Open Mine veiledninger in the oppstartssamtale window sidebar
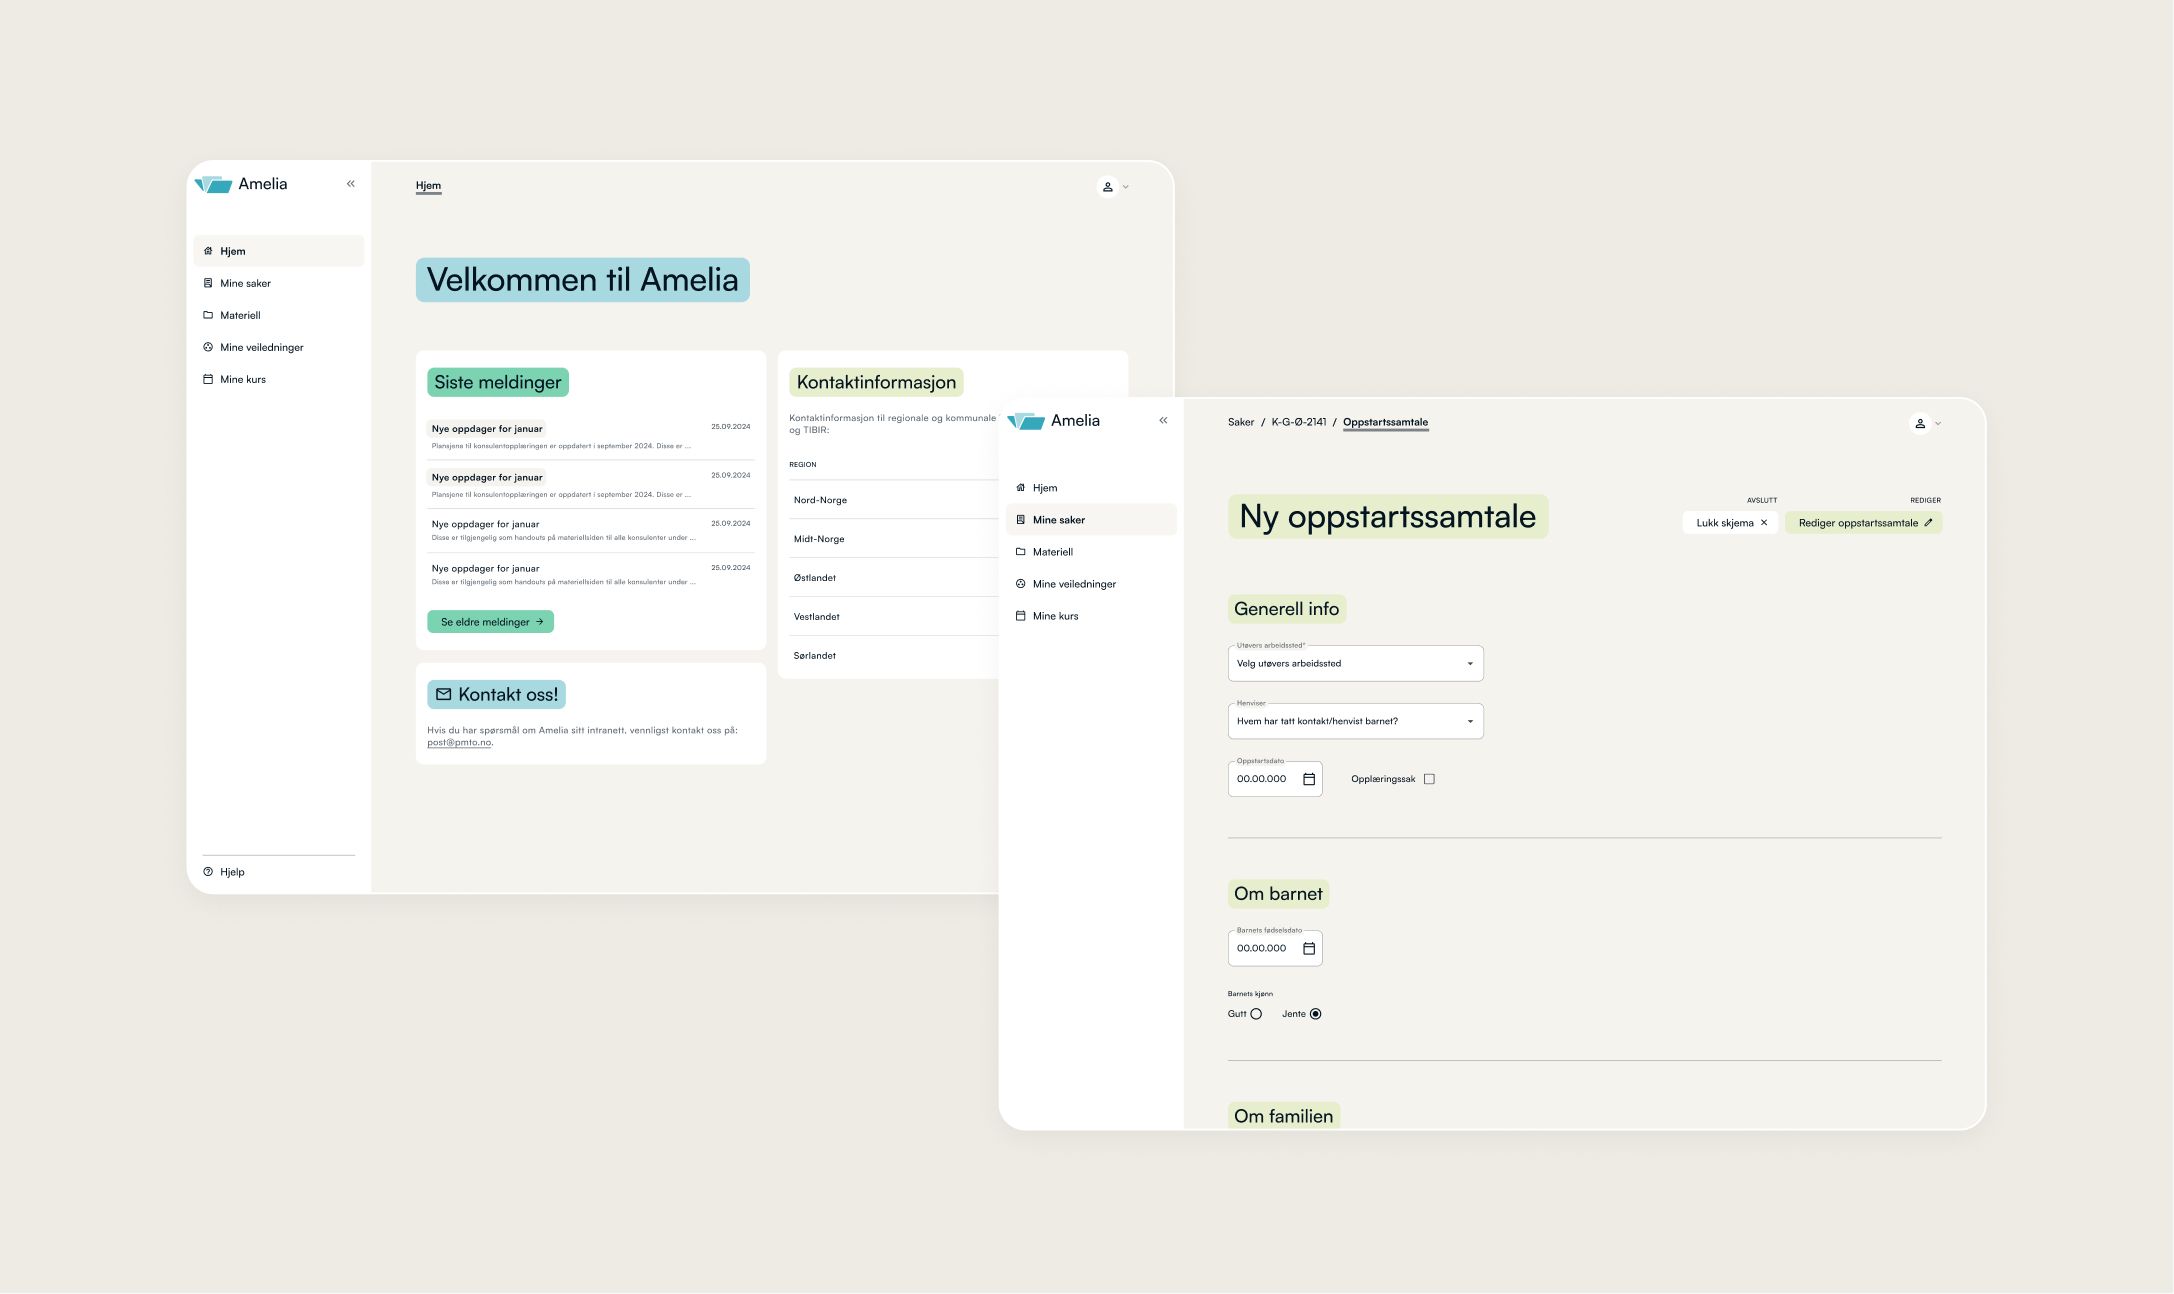 (x=1091, y=584)
